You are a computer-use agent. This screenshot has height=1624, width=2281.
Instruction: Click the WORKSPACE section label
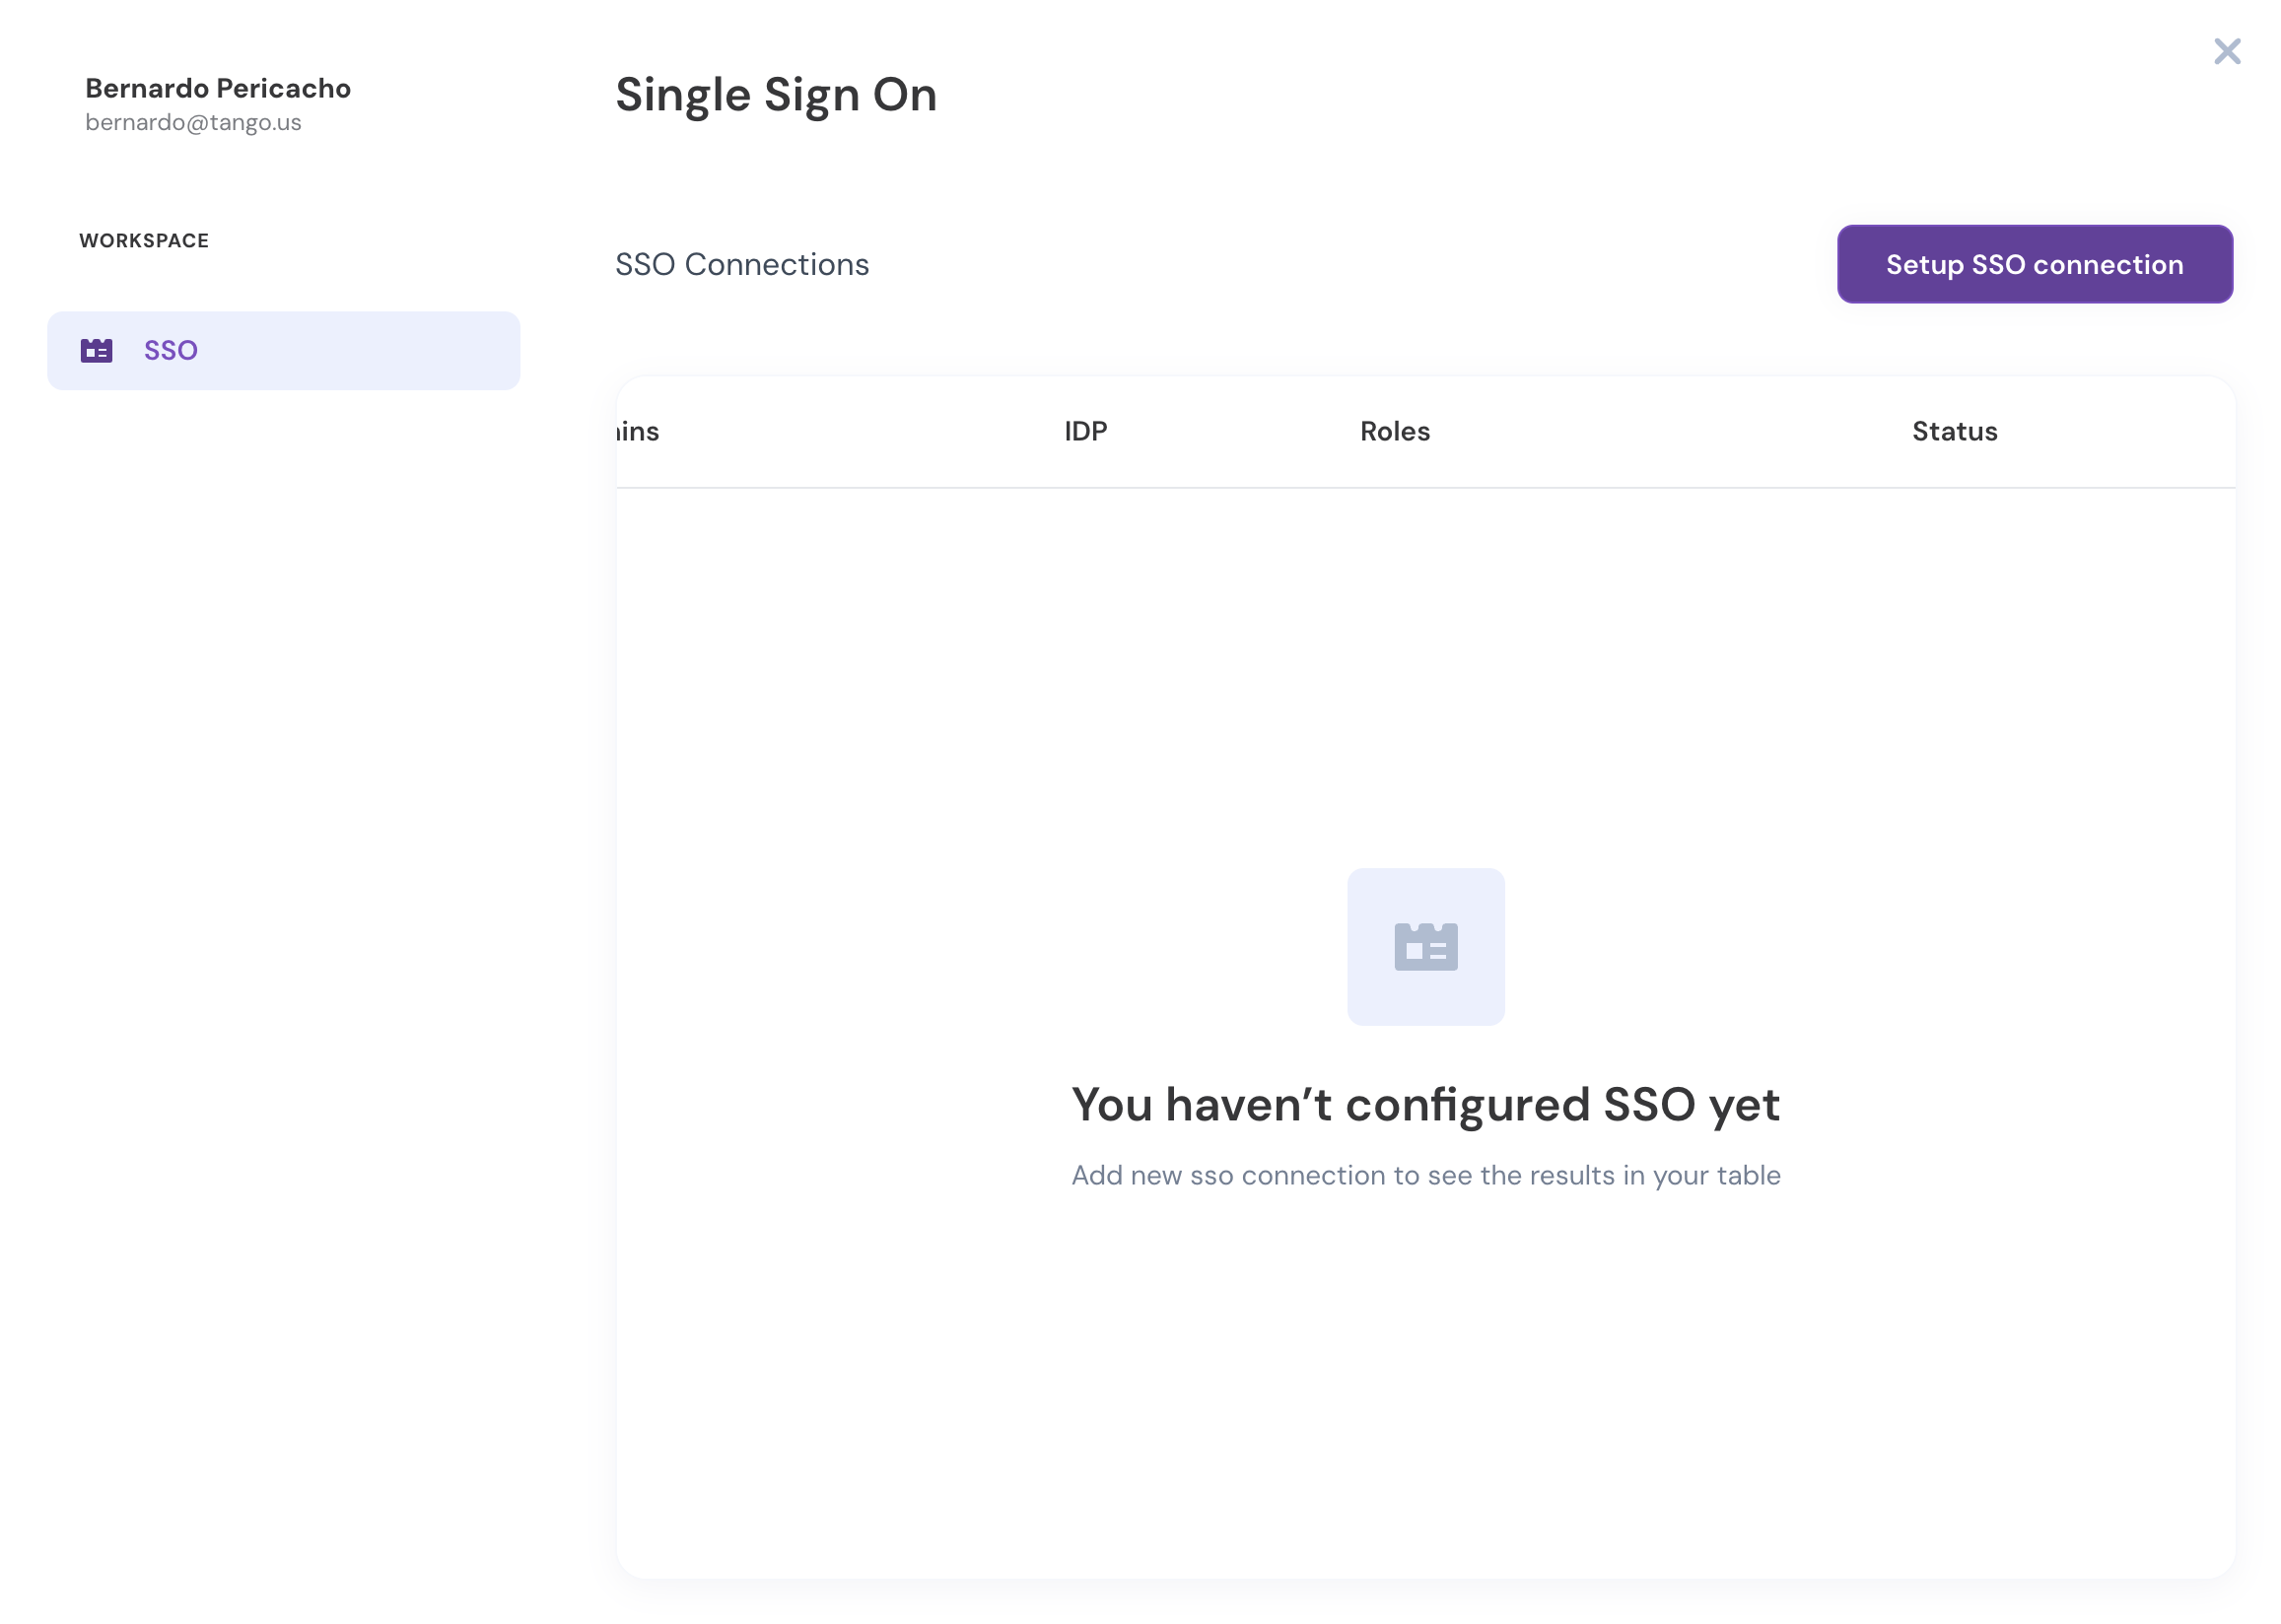144,240
